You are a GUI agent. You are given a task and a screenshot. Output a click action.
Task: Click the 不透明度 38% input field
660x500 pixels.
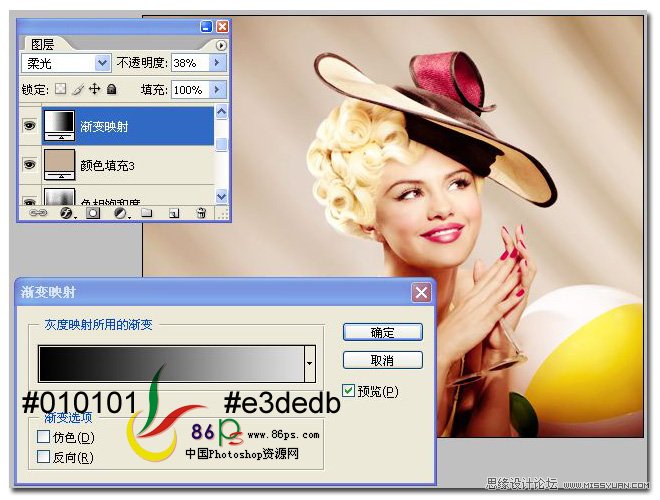[x=190, y=63]
